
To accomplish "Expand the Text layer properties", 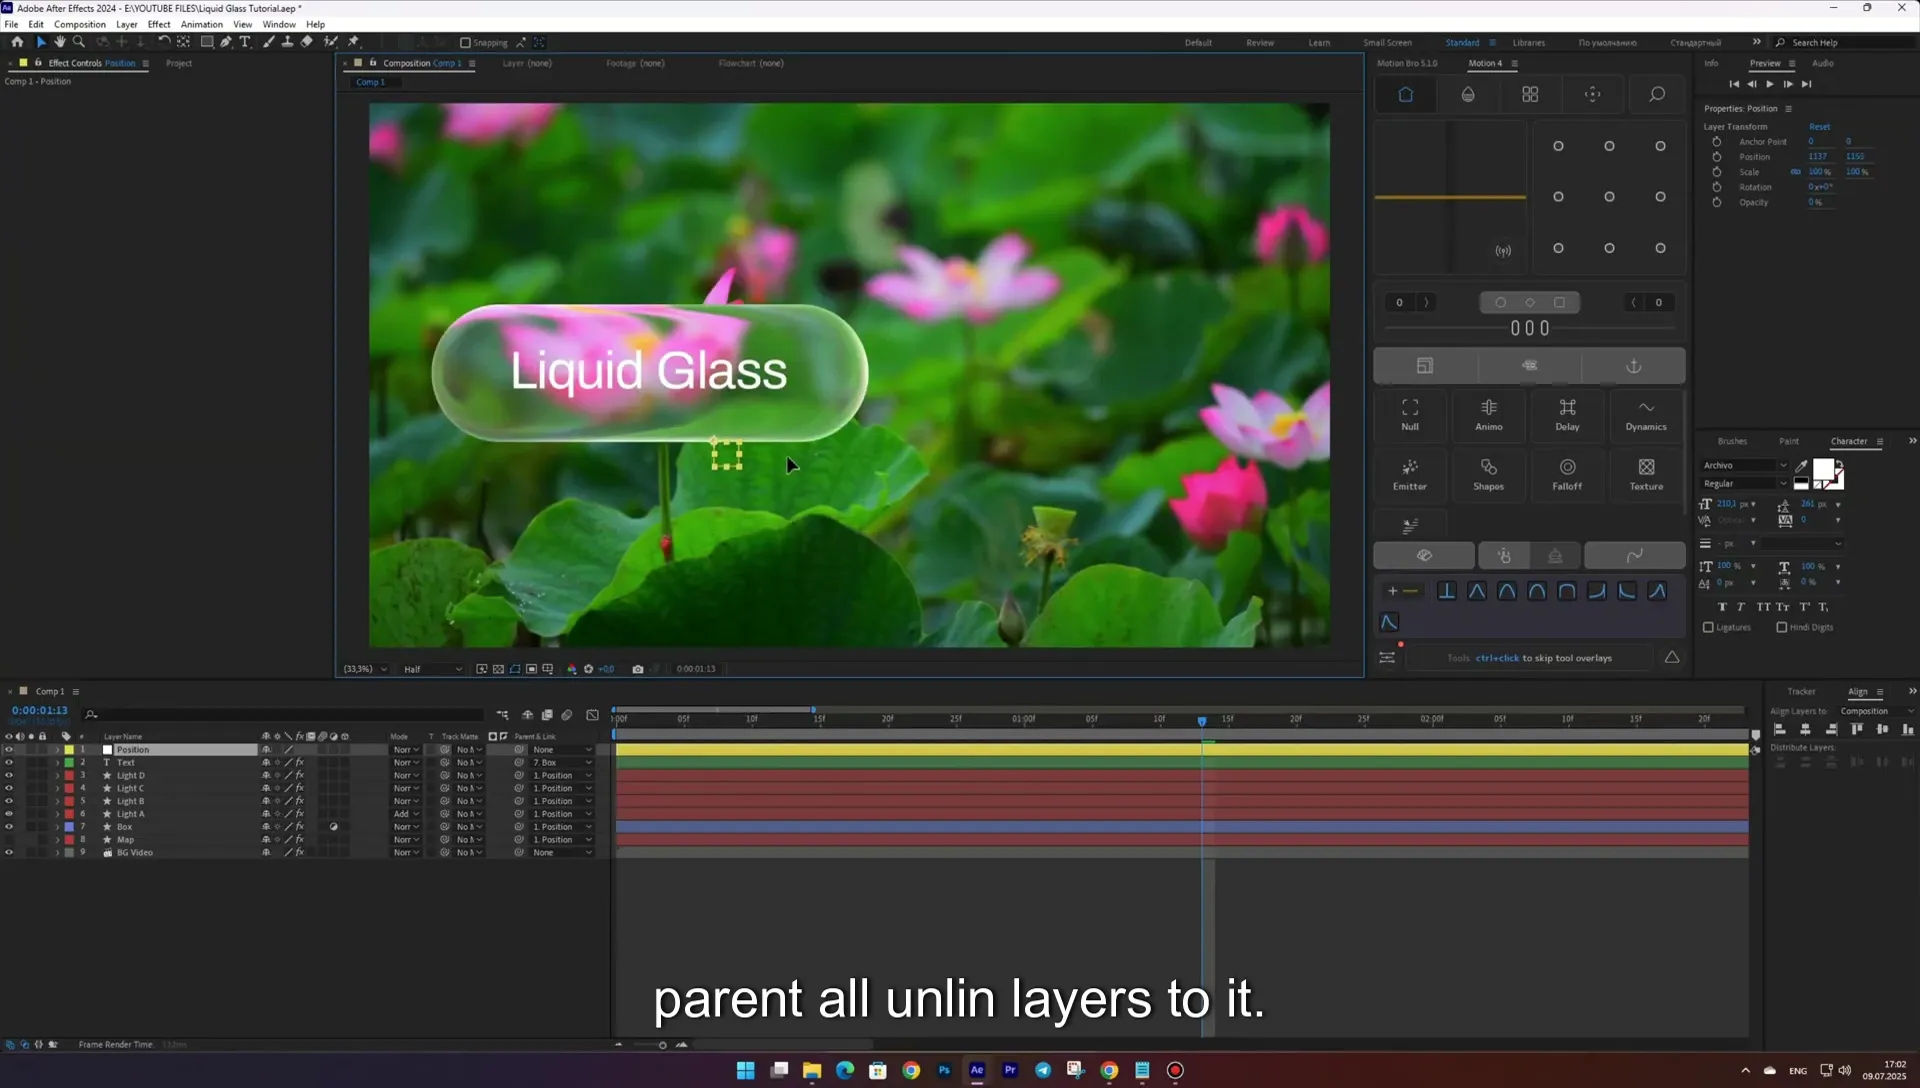I will [57, 763].
